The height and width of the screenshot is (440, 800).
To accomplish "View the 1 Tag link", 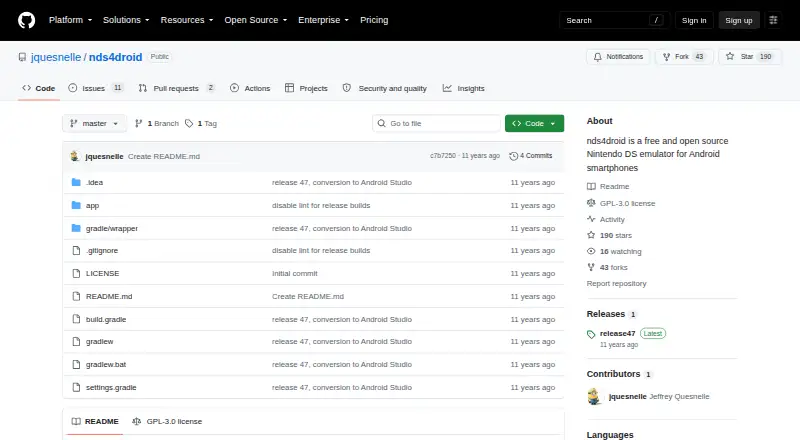I will point(201,124).
